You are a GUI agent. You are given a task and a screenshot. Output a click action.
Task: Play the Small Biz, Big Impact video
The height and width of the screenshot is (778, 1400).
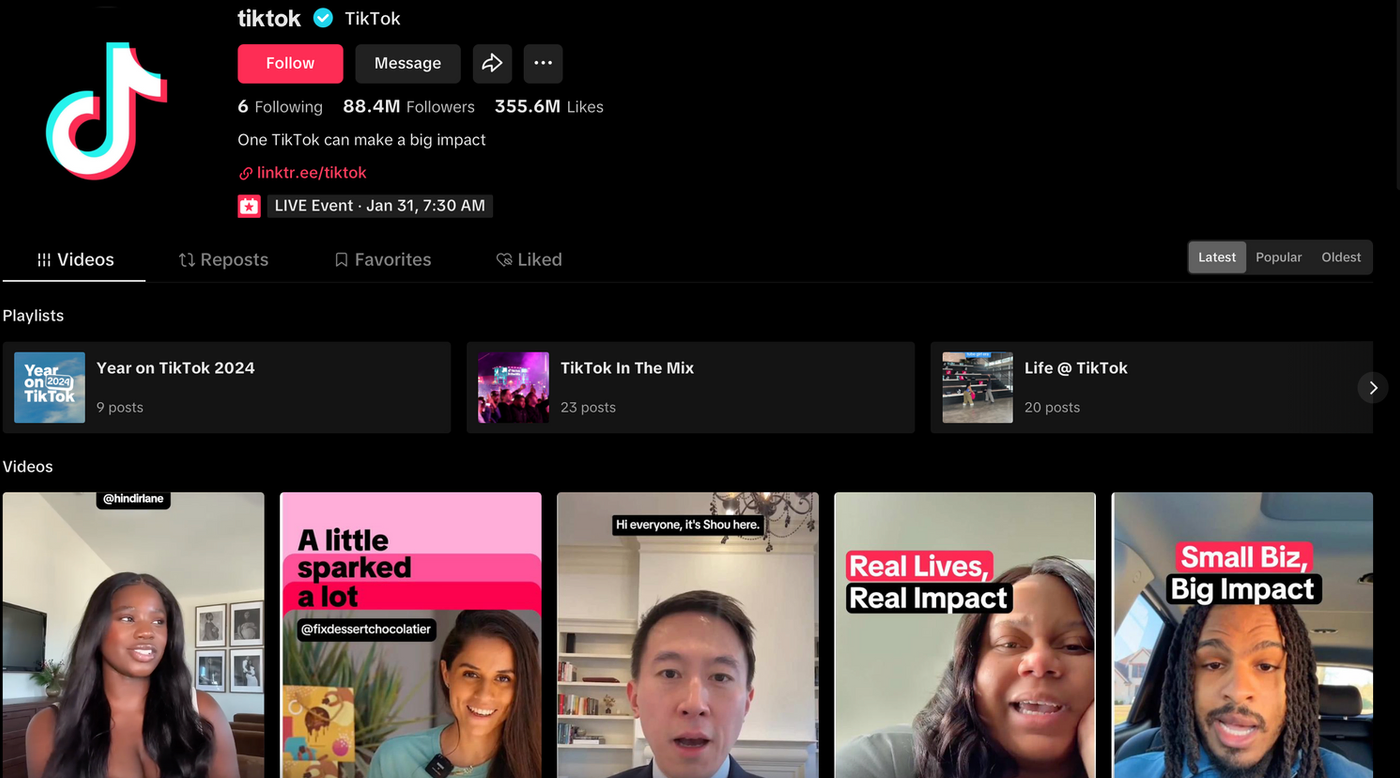1243,635
